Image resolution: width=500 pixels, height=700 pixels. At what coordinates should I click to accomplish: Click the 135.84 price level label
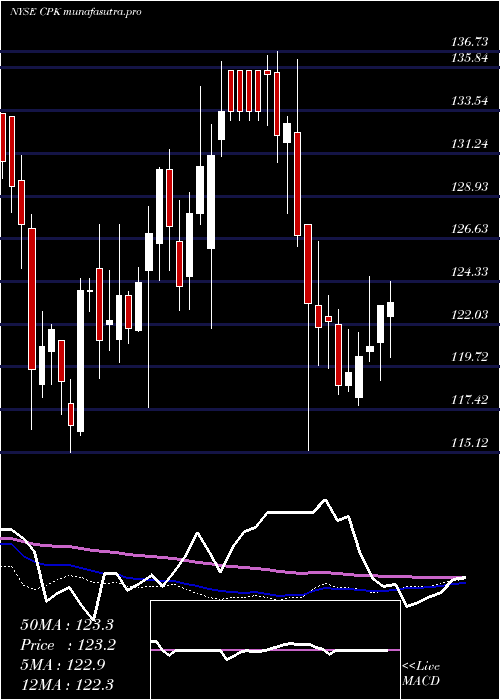coord(470,58)
